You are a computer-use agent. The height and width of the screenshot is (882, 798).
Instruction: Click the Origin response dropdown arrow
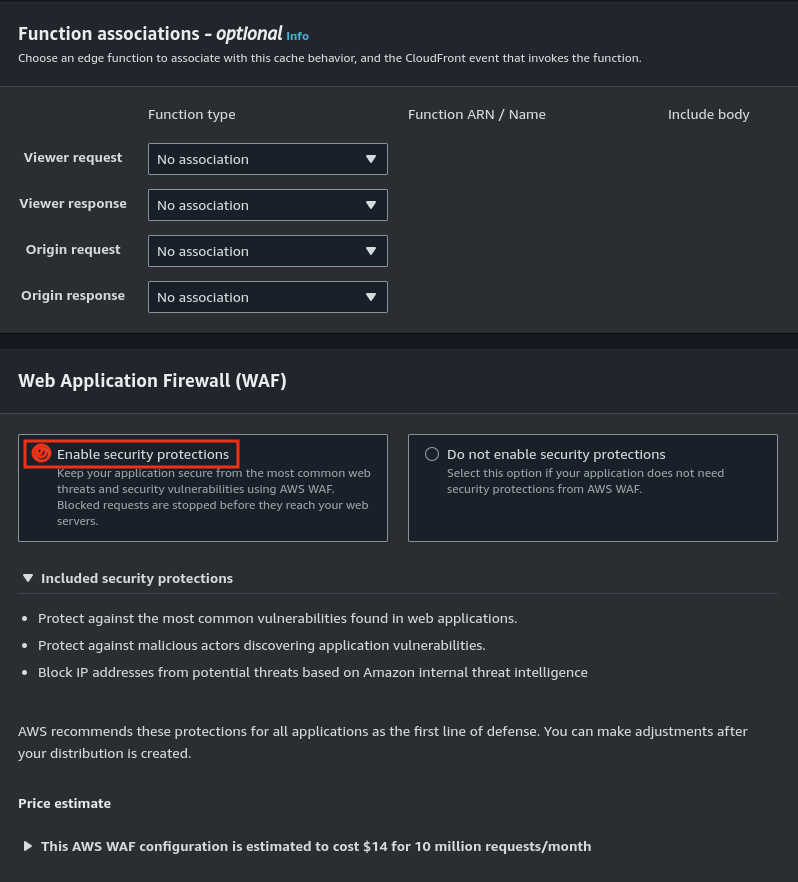[x=371, y=297]
